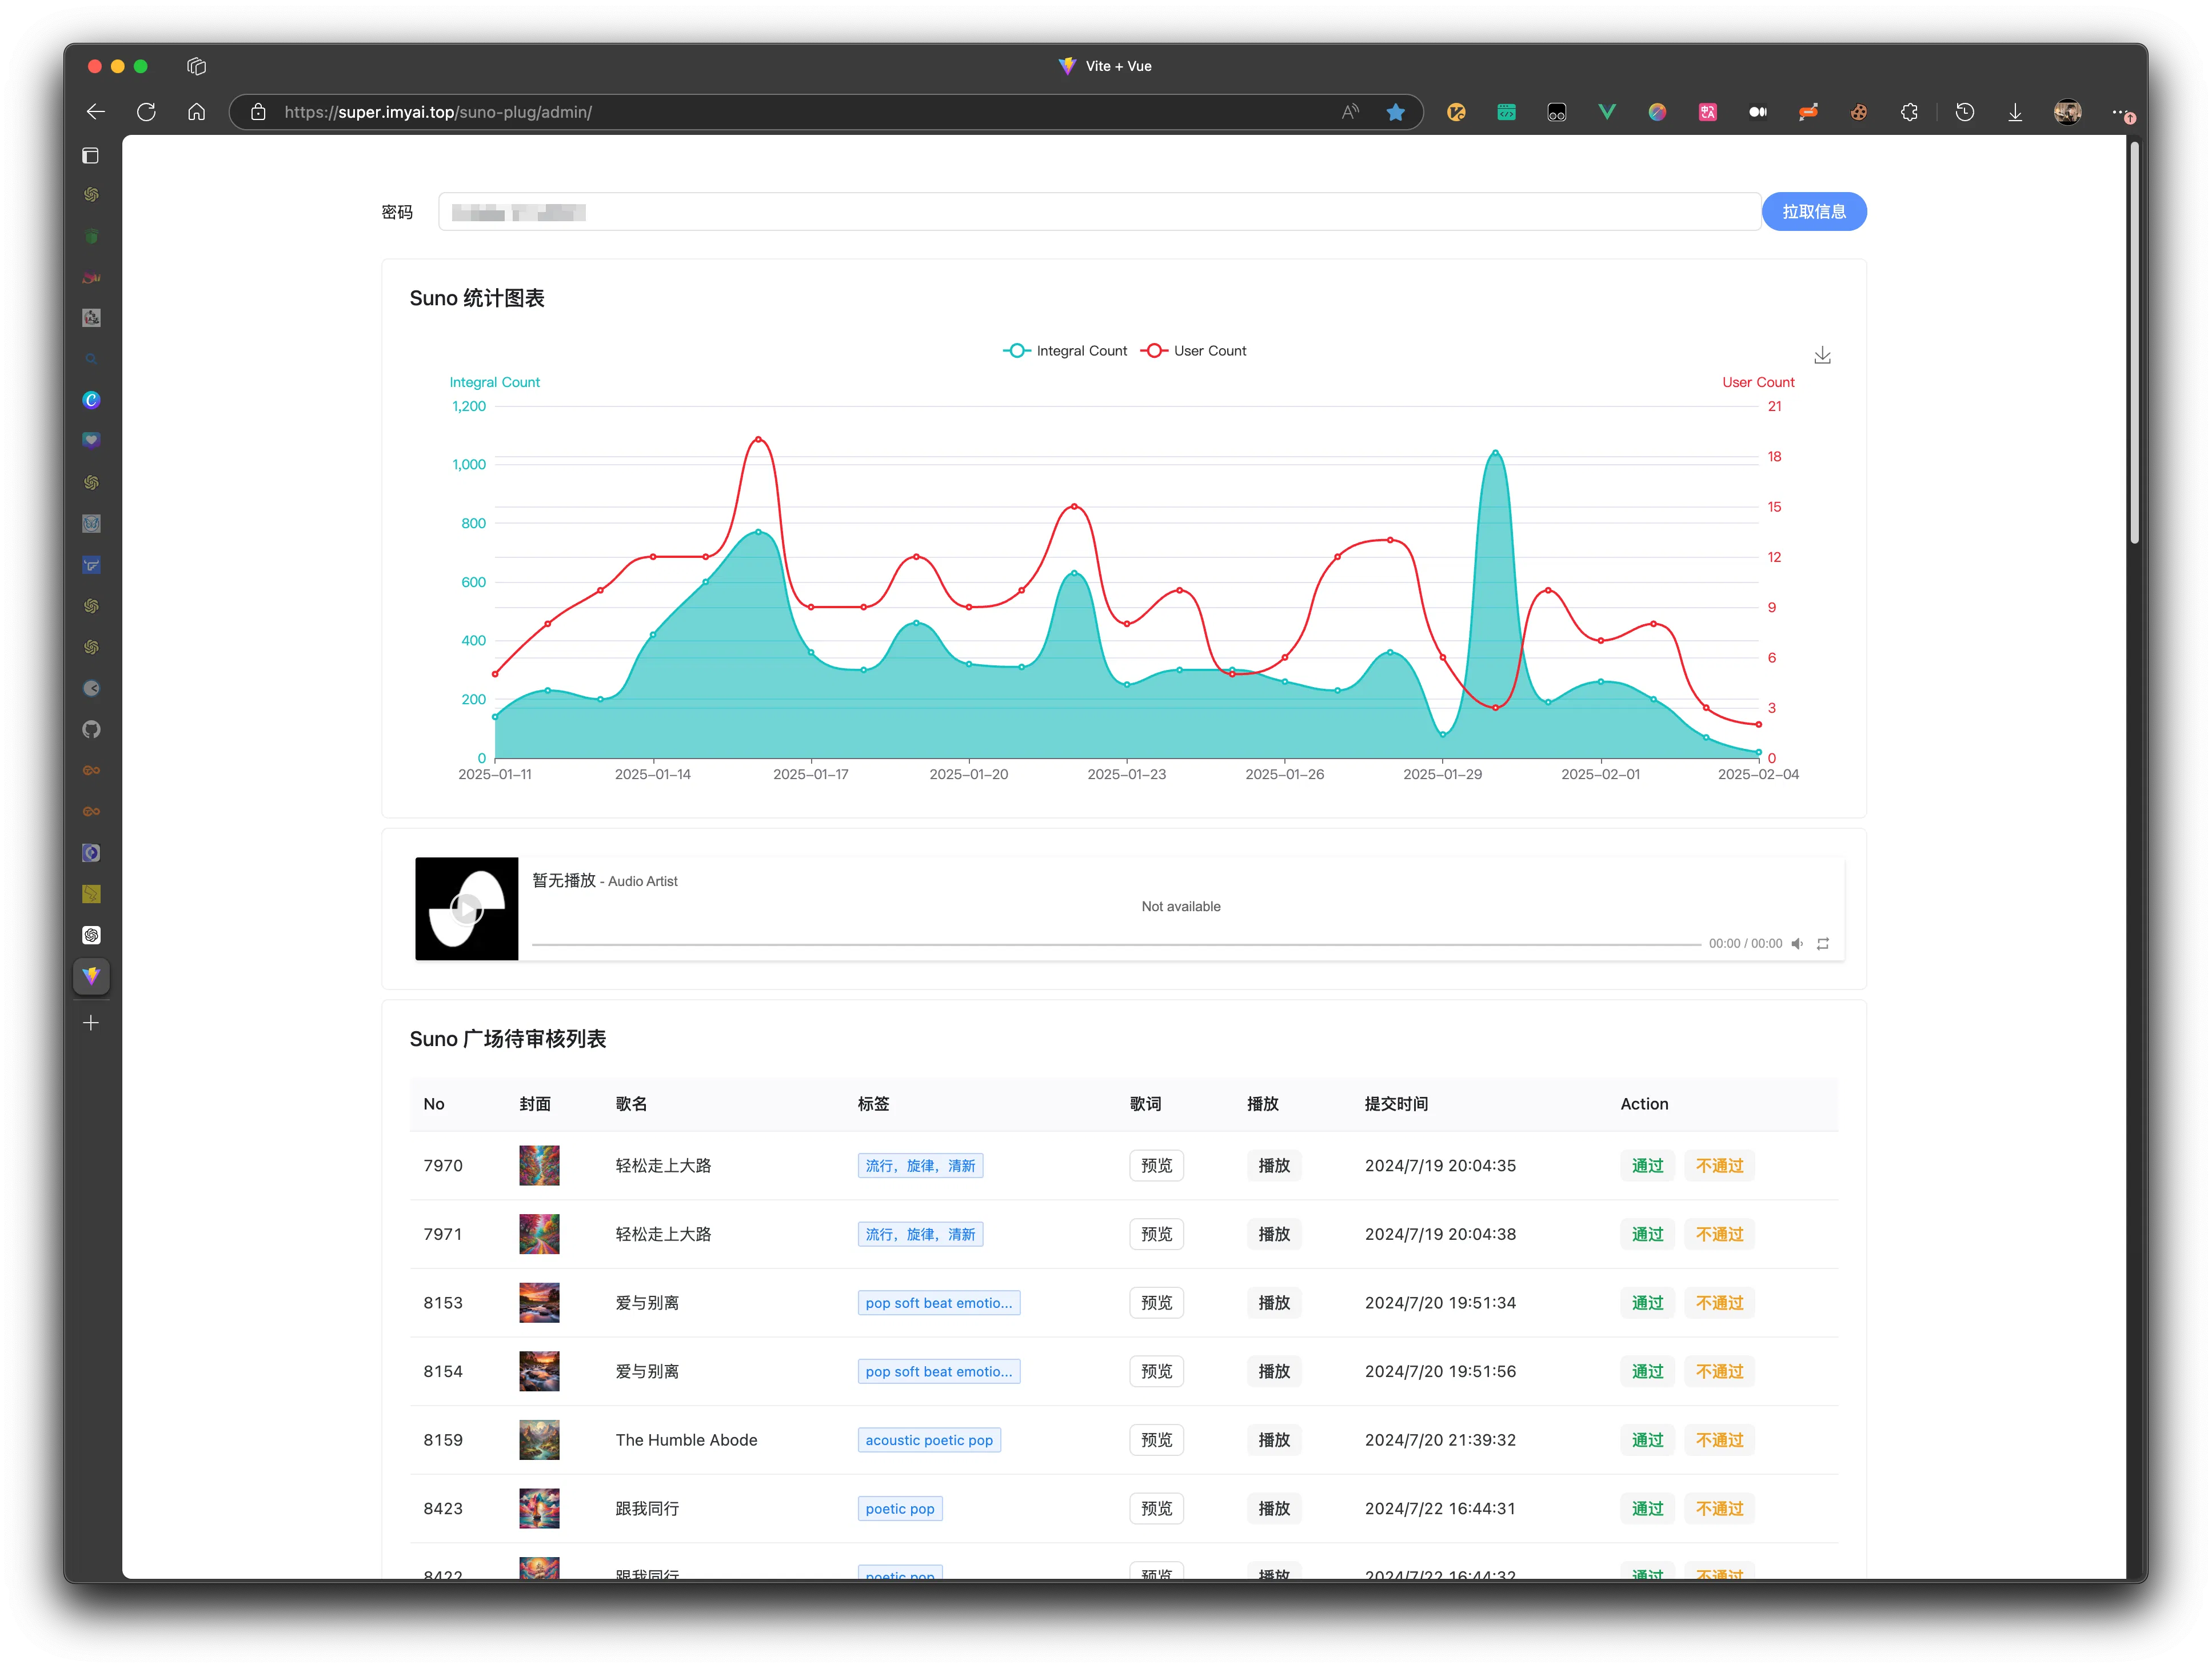Viewport: 2212px width, 1668px height.
Task: Save chart image with download icon
Action: [1823, 355]
